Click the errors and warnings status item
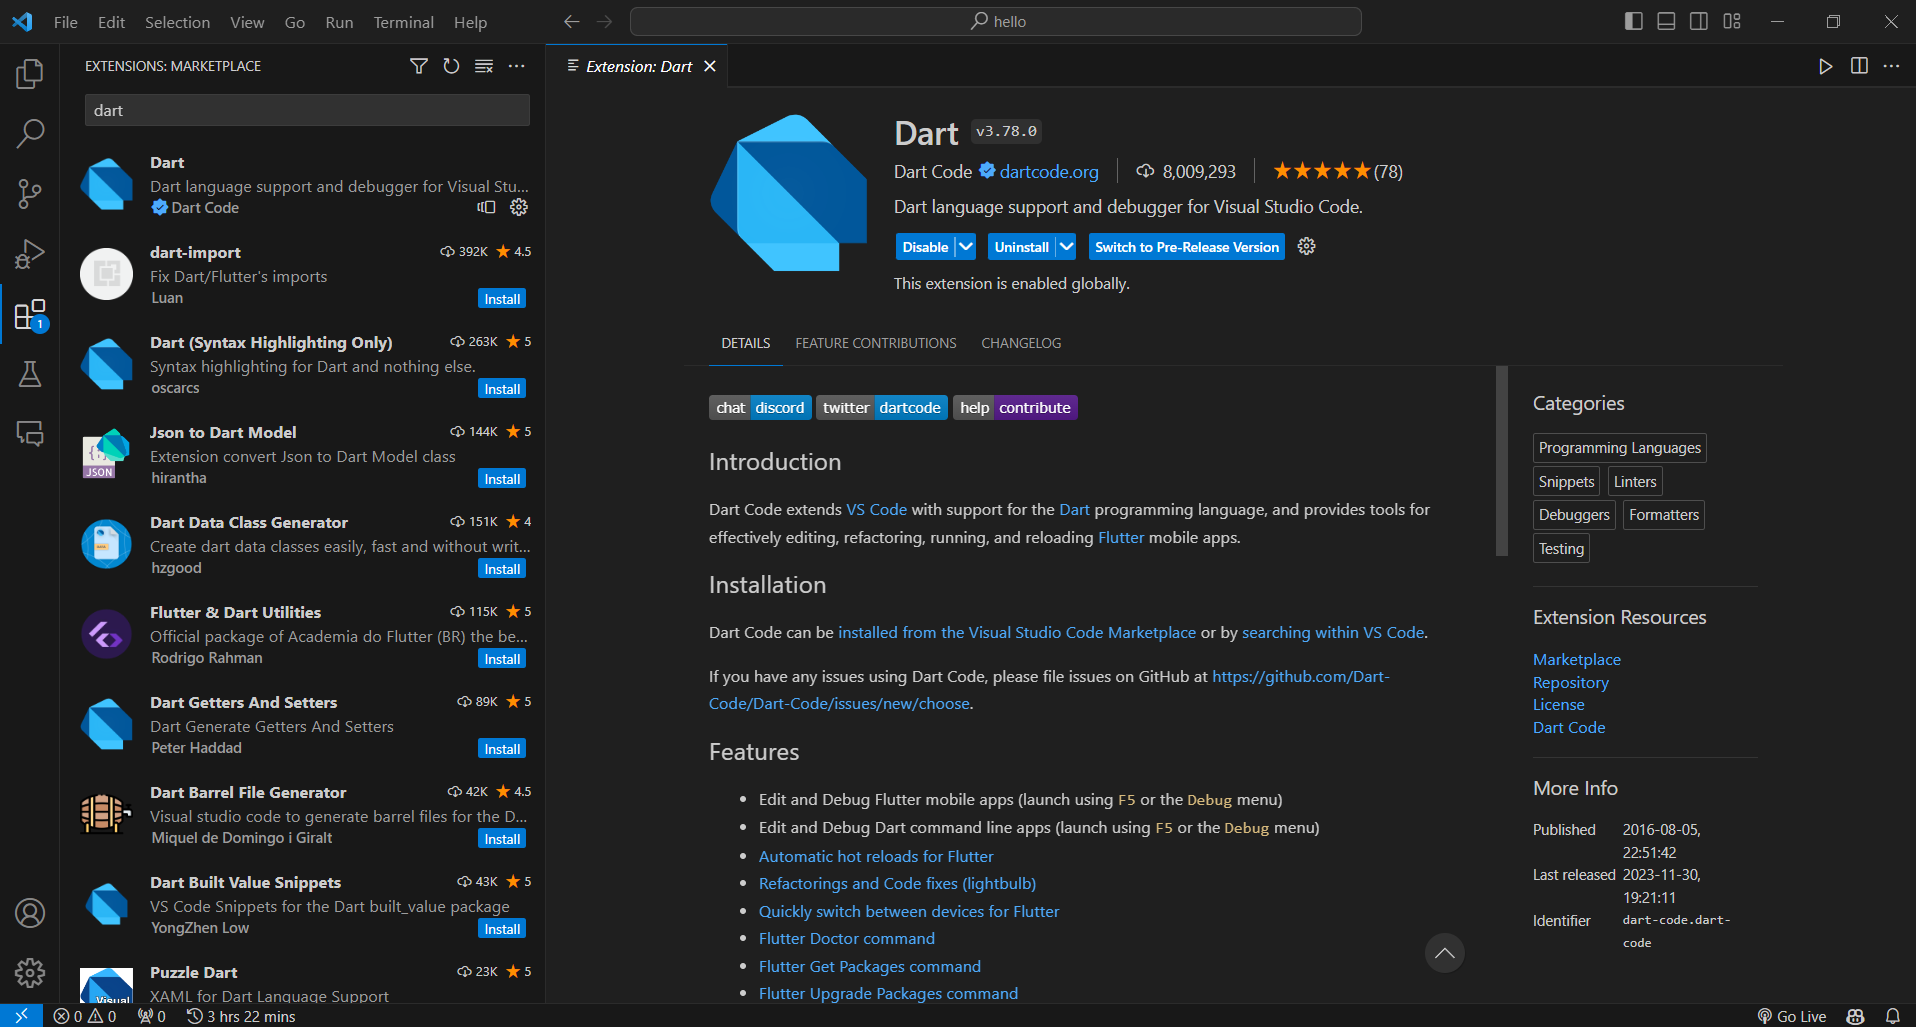 click(85, 1016)
